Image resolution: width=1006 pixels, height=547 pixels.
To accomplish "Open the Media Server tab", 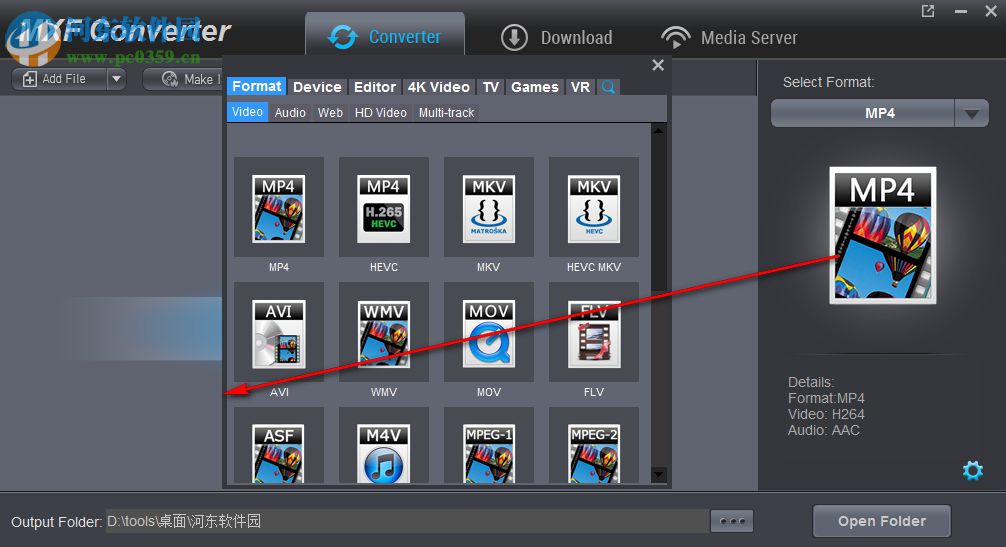I will pyautogui.click(x=729, y=37).
